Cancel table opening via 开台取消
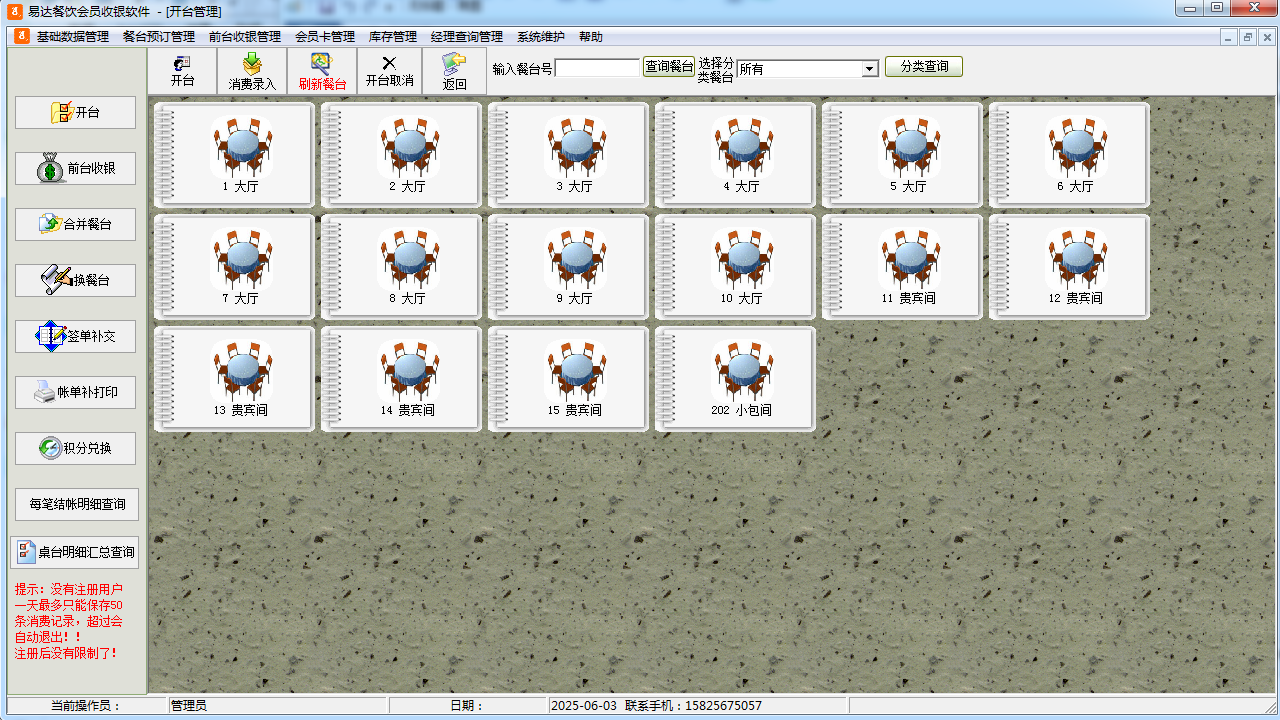This screenshot has width=1280, height=720. click(x=389, y=71)
